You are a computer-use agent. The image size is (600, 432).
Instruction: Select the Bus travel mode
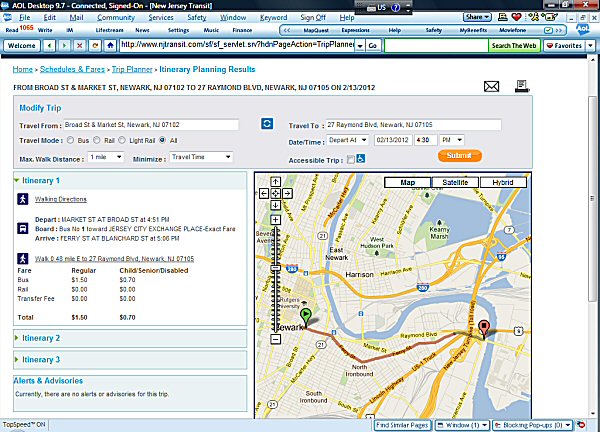(x=70, y=140)
